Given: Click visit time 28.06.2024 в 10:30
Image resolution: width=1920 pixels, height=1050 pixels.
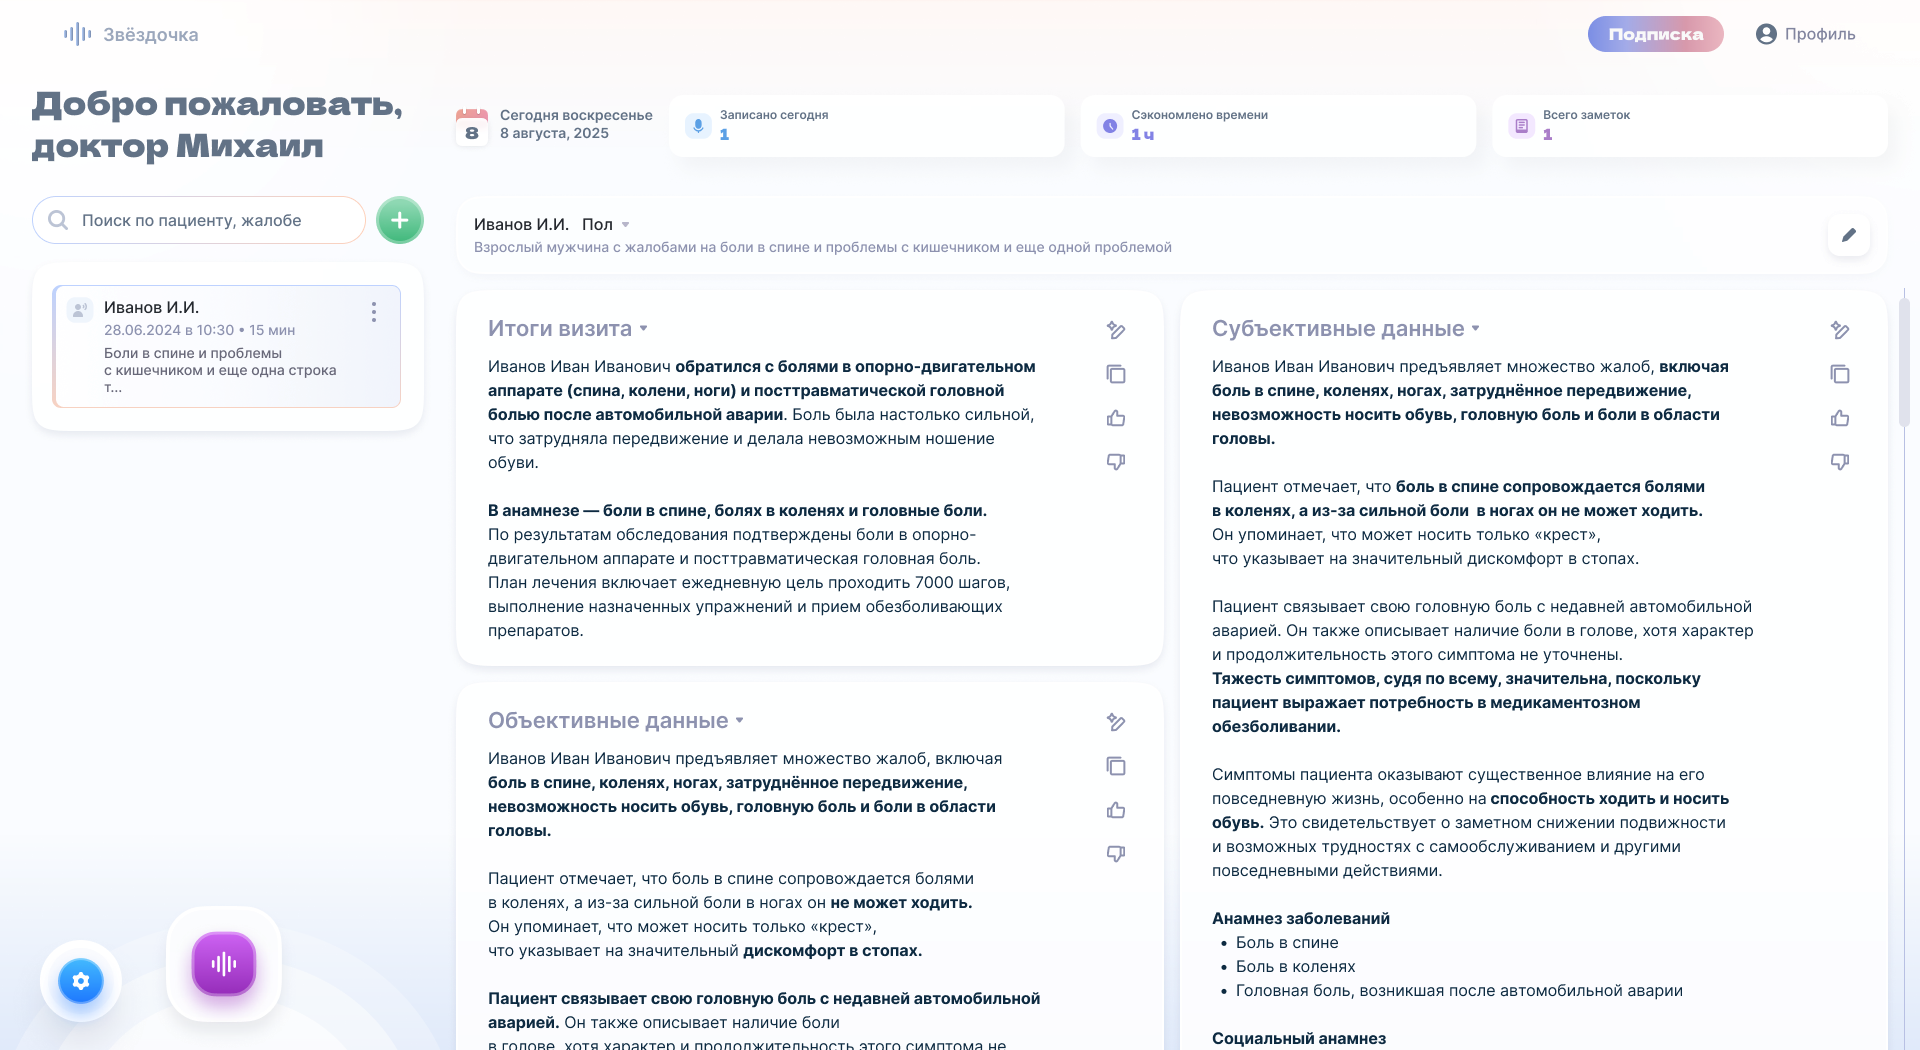Looking at the screenshot, I should click(x=169, y=330).
